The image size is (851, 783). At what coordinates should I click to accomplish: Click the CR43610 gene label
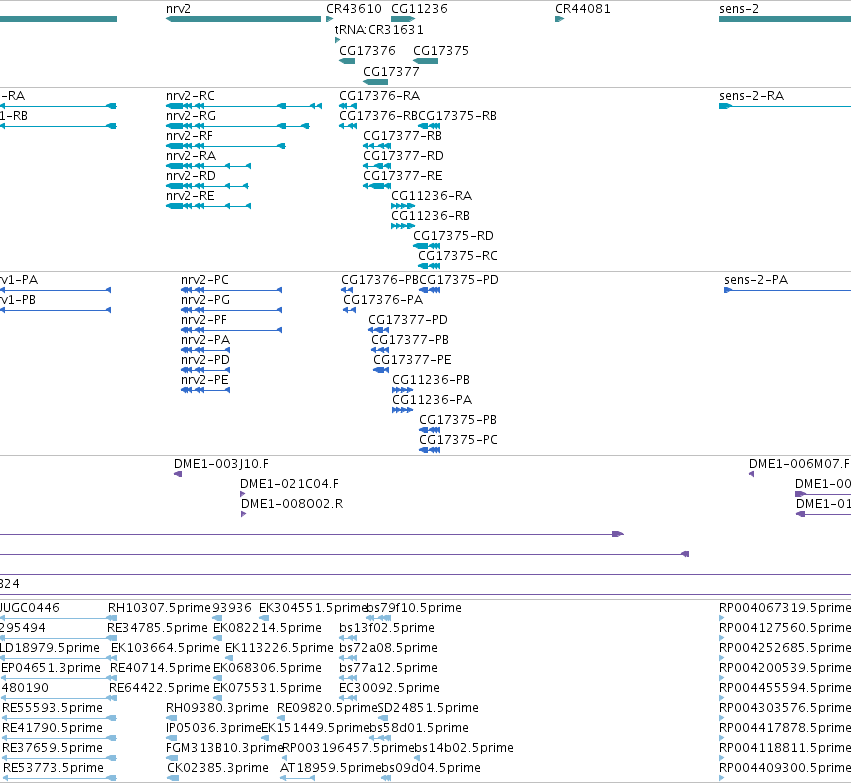354,9
